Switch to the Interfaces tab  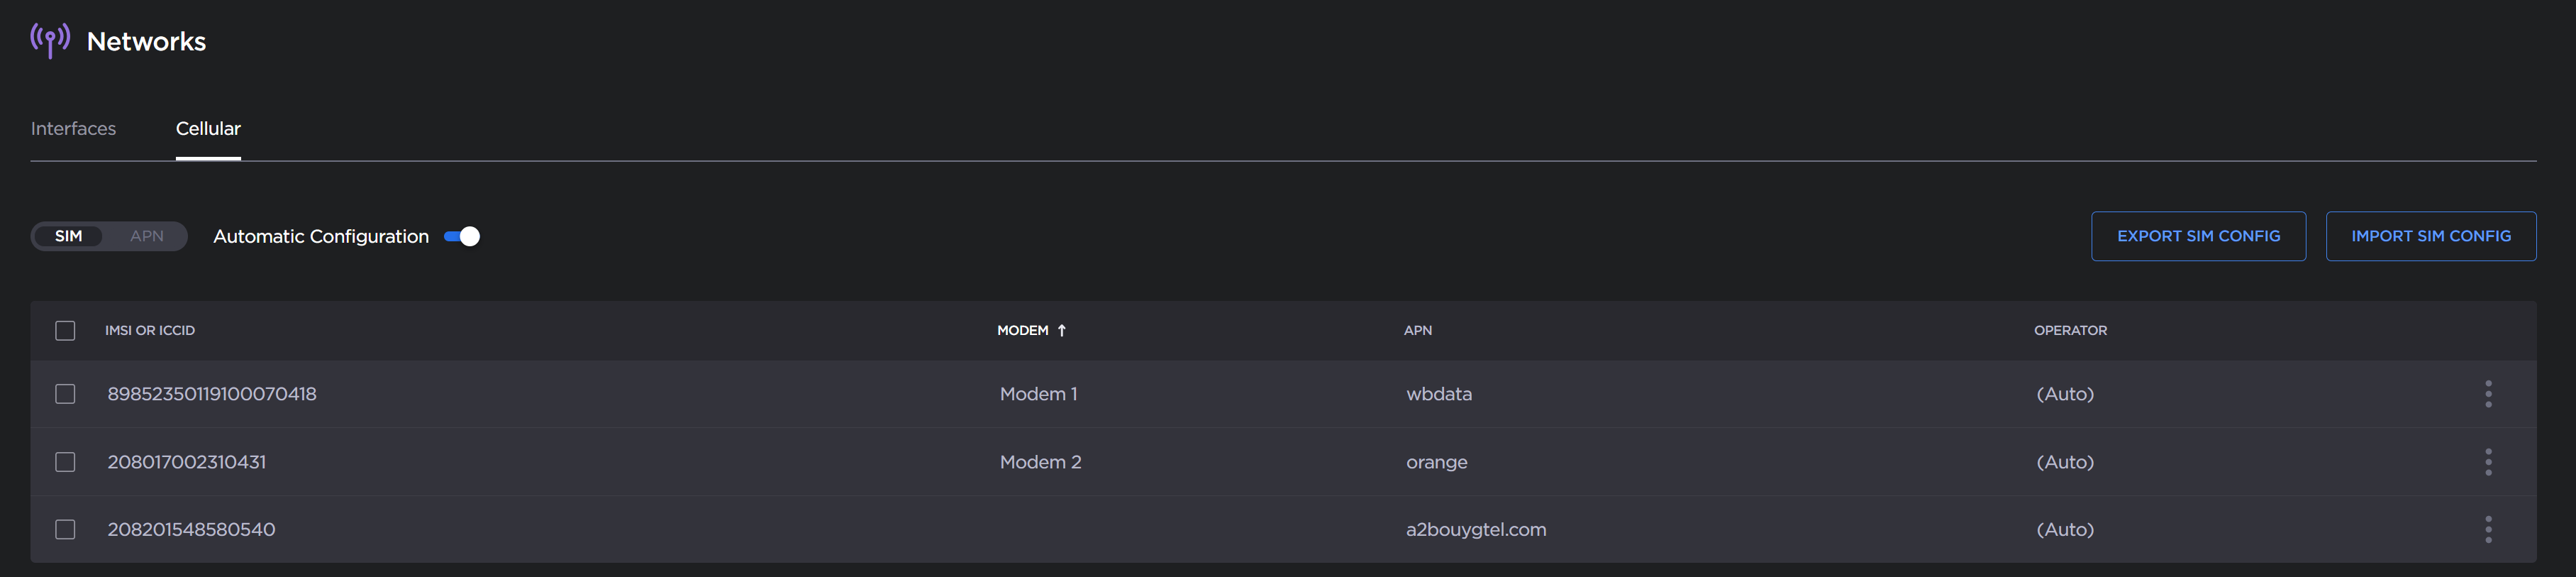[x=73, y=129]
